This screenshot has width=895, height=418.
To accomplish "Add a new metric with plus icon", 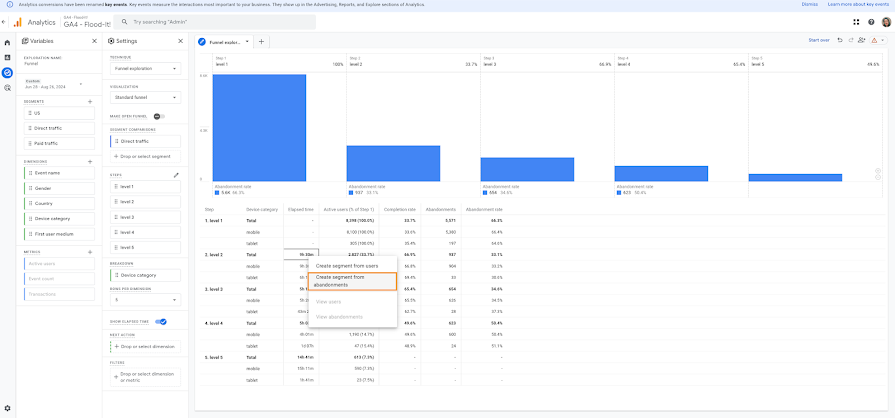I will 90,252.
